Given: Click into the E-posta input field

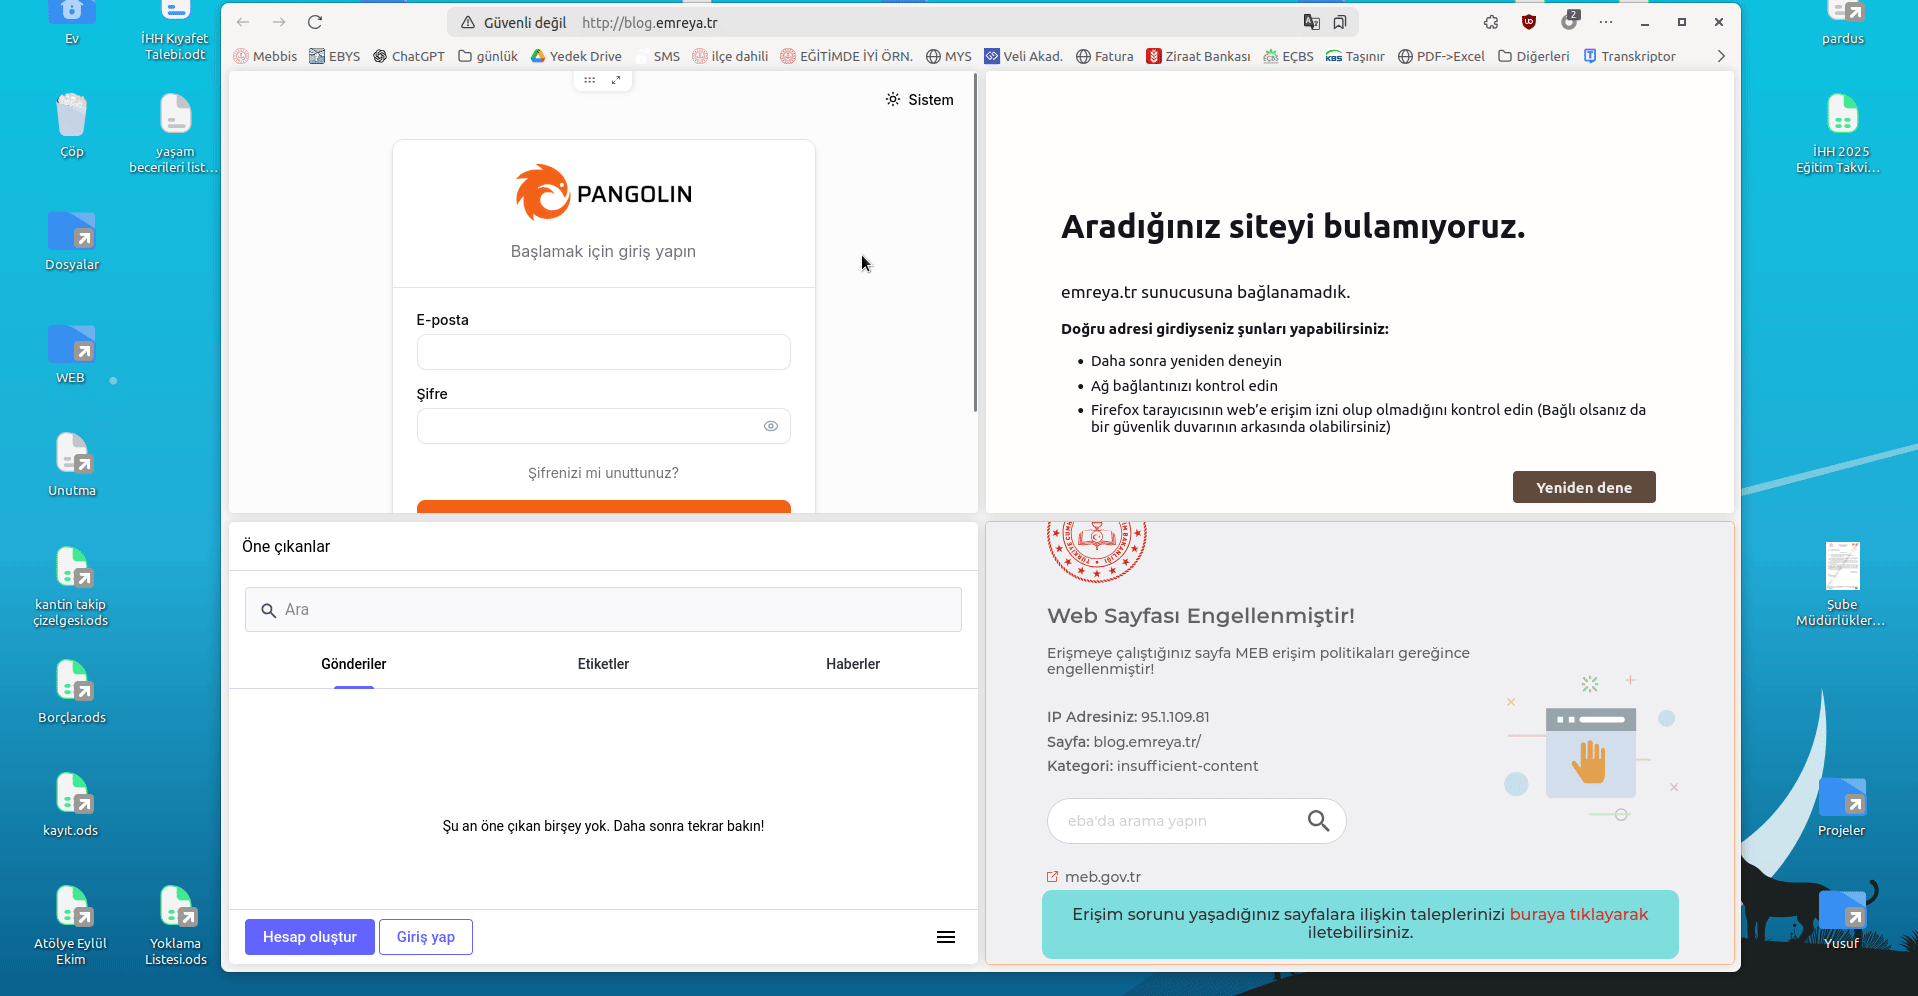Looking at the screenshot, I should point(603,352).
